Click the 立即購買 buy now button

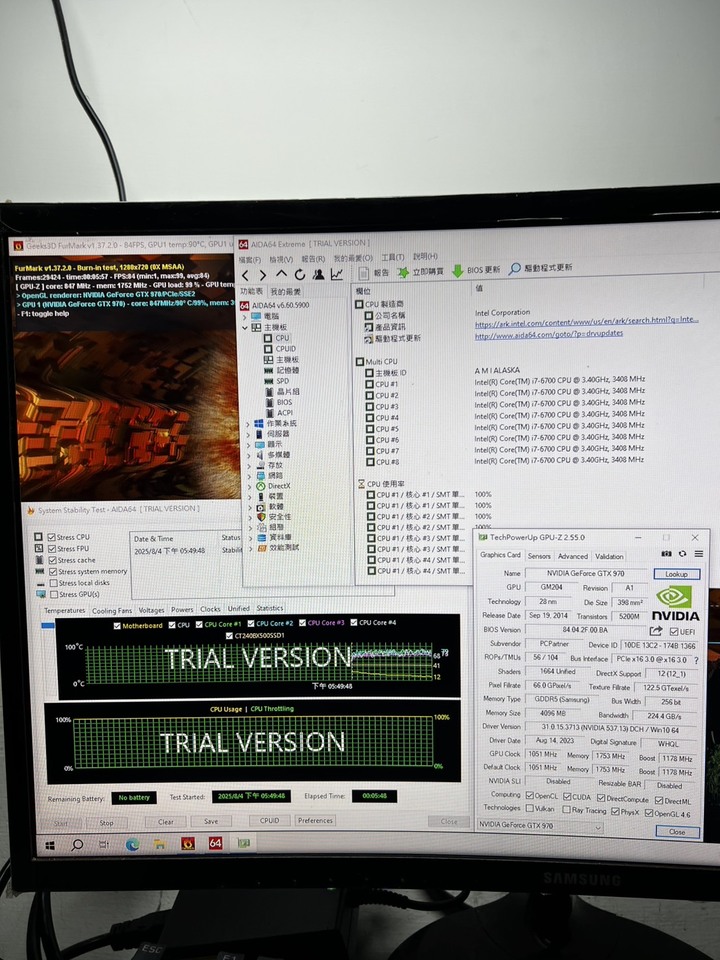point(421,271)
